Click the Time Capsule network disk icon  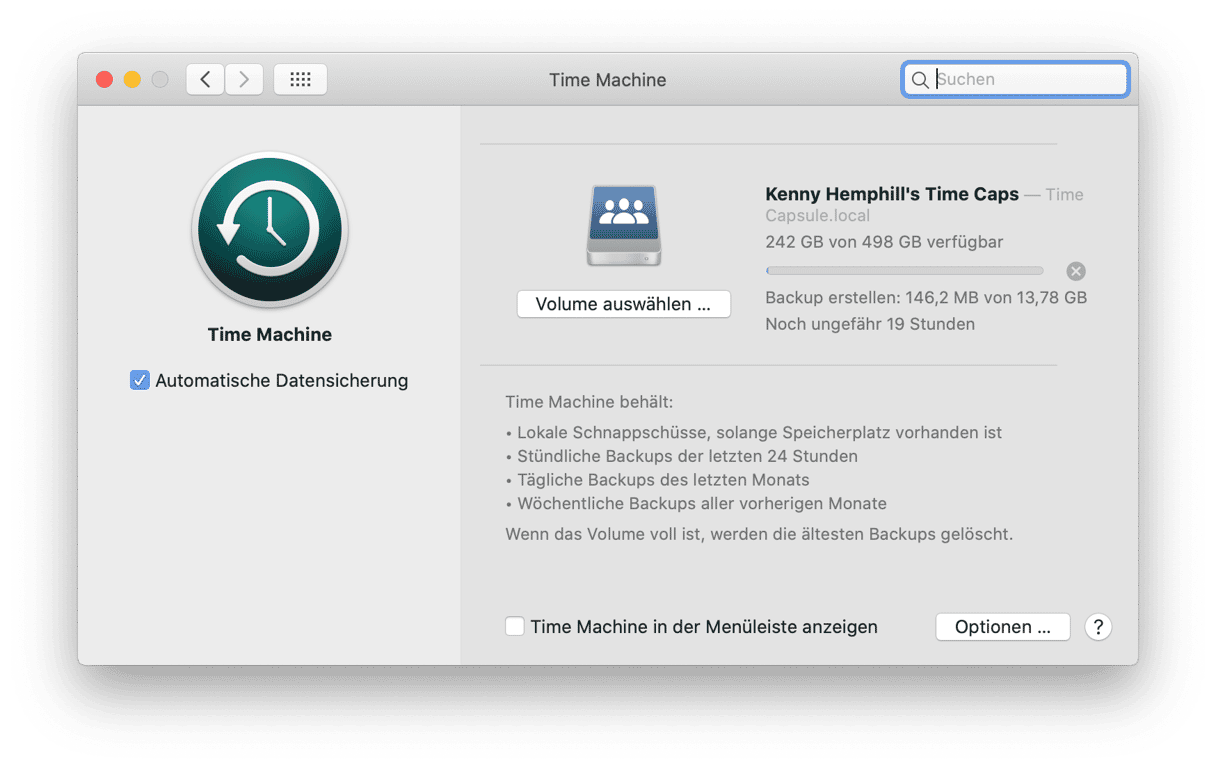pyautogui.click(x=624, y=225)
